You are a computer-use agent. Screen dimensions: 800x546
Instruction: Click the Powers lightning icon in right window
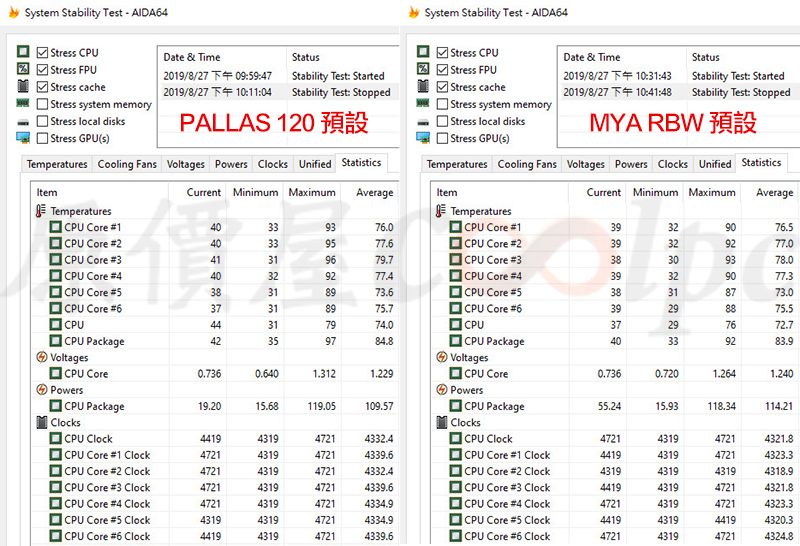[x=442, y=390]
